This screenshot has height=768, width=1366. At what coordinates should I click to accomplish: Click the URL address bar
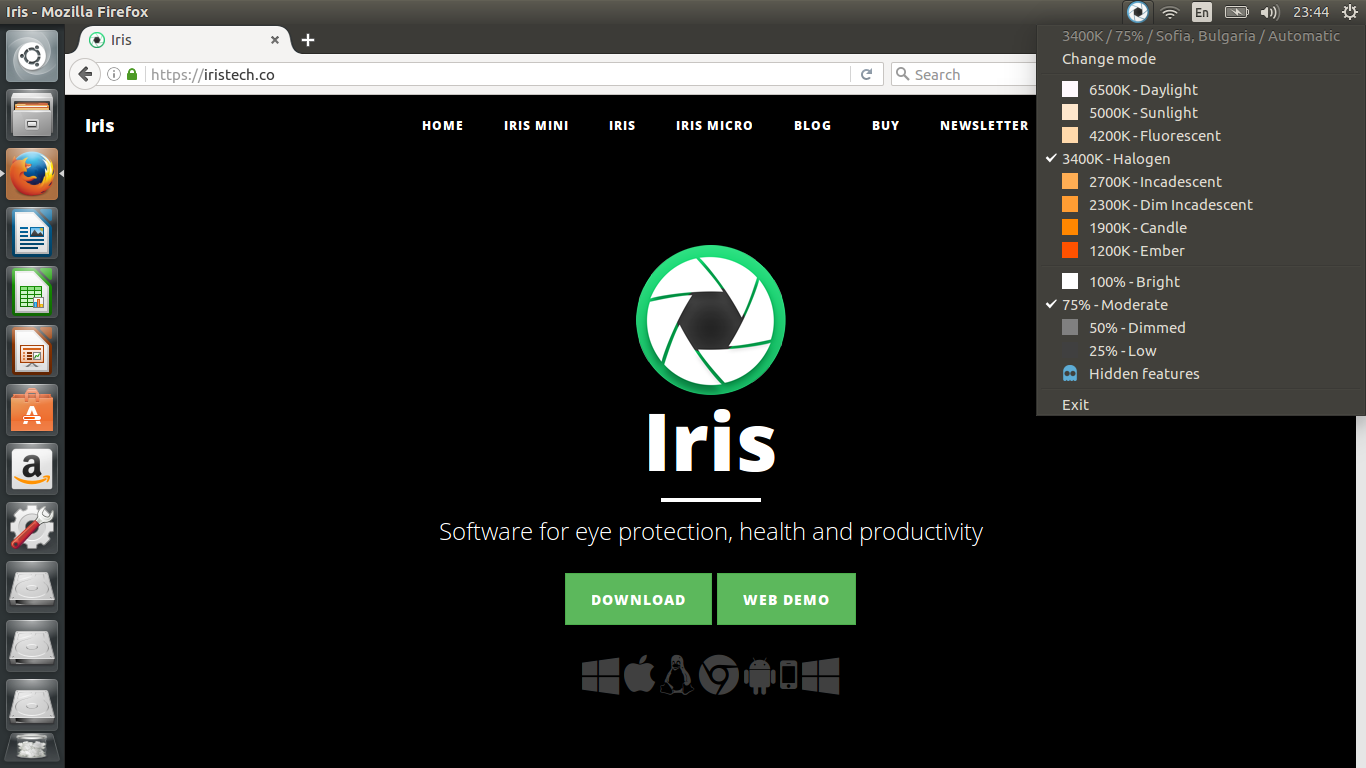[497, 74]
